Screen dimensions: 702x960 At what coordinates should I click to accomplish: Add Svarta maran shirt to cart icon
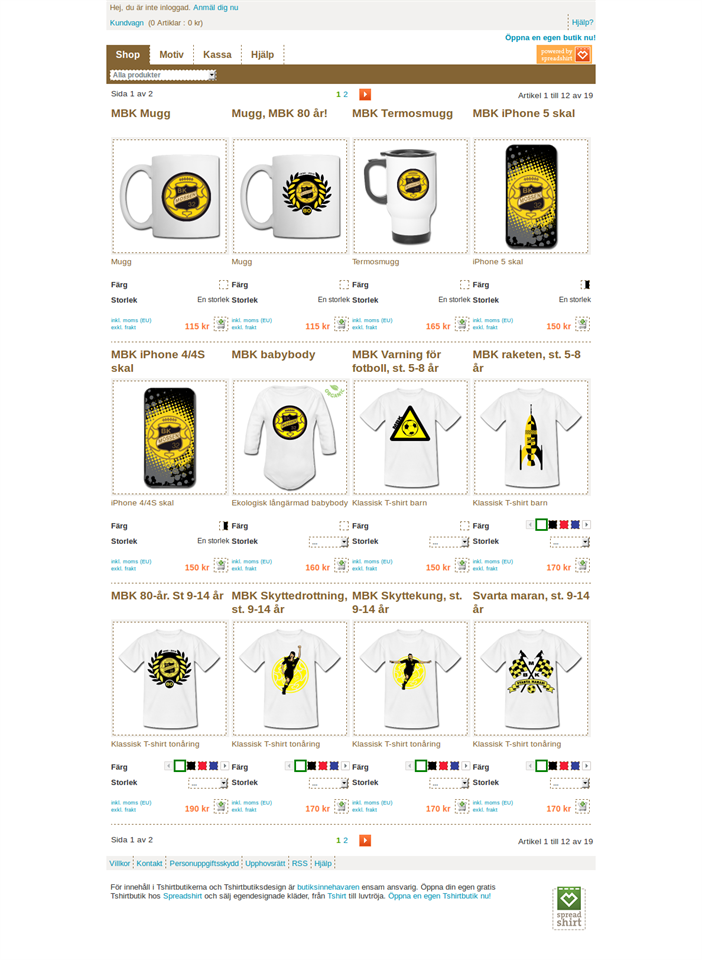point(583,806)
